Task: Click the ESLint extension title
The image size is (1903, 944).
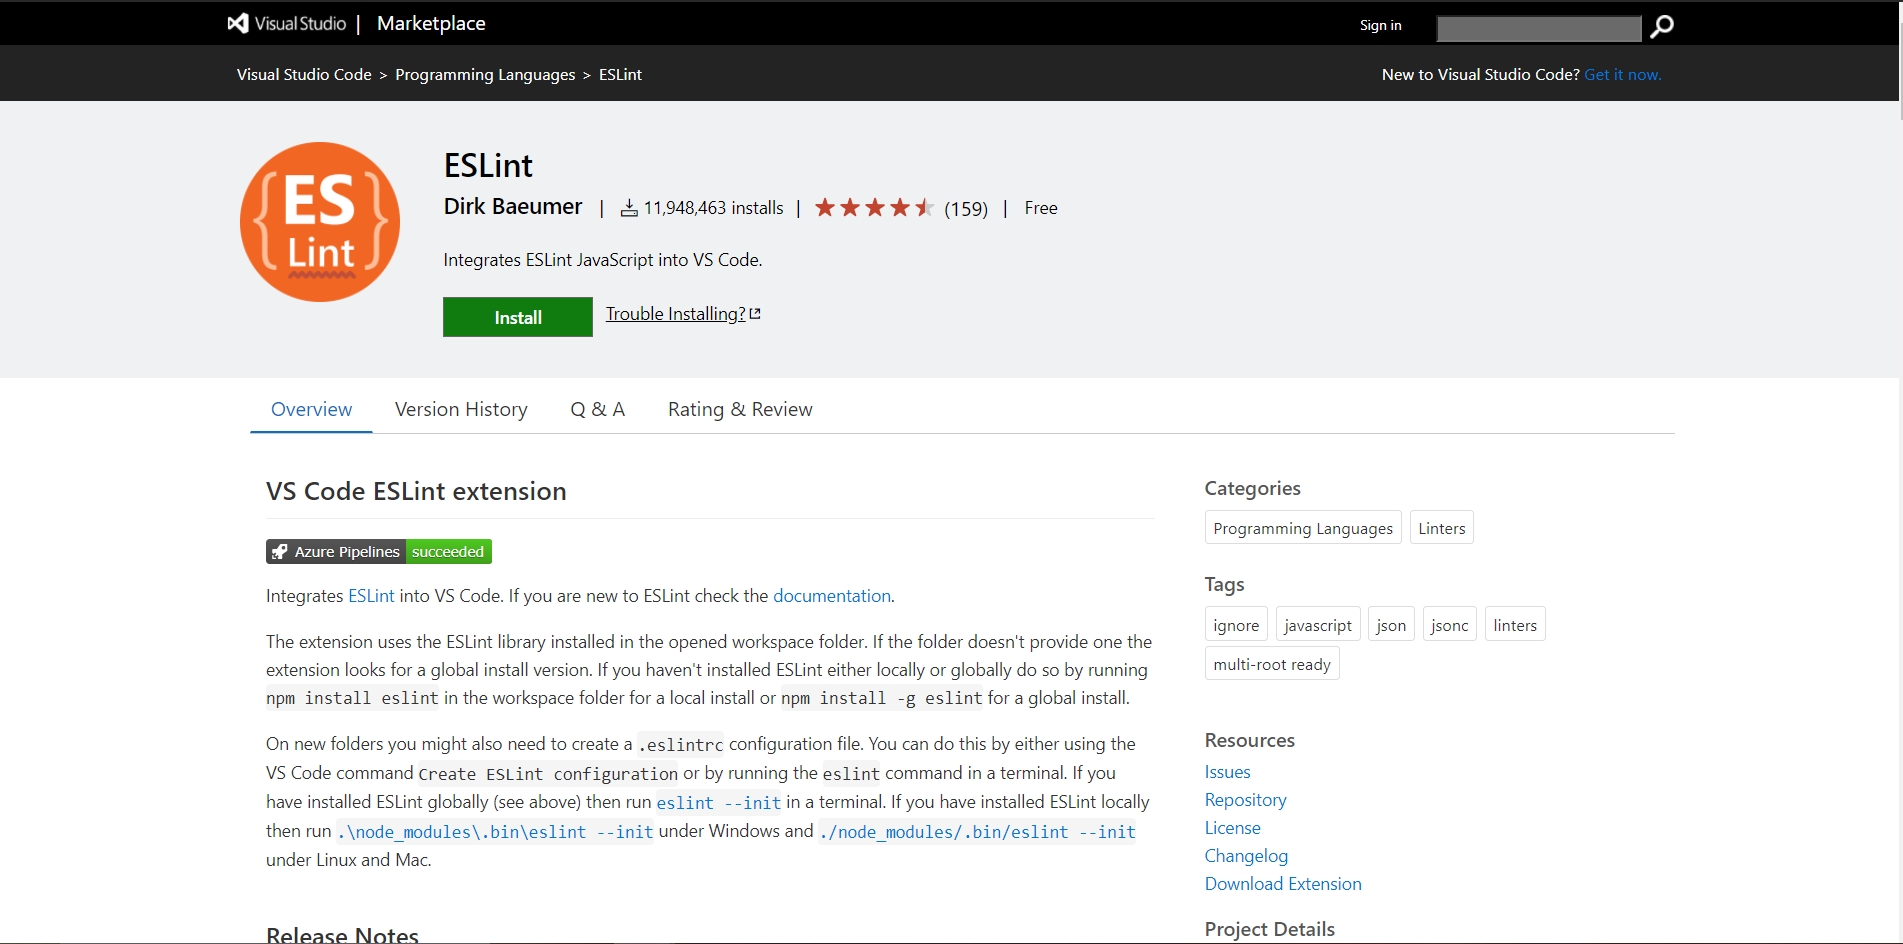Action: tap(488, 165)
